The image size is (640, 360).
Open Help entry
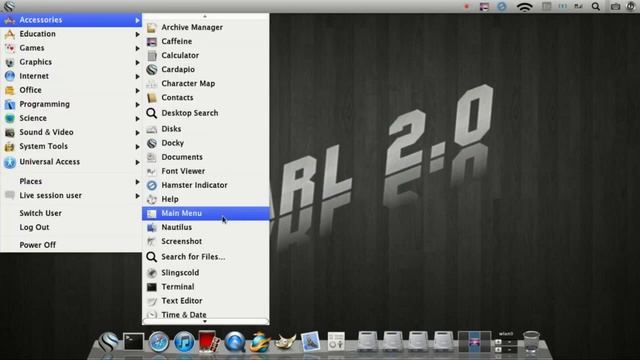click(x=205, y=199)
